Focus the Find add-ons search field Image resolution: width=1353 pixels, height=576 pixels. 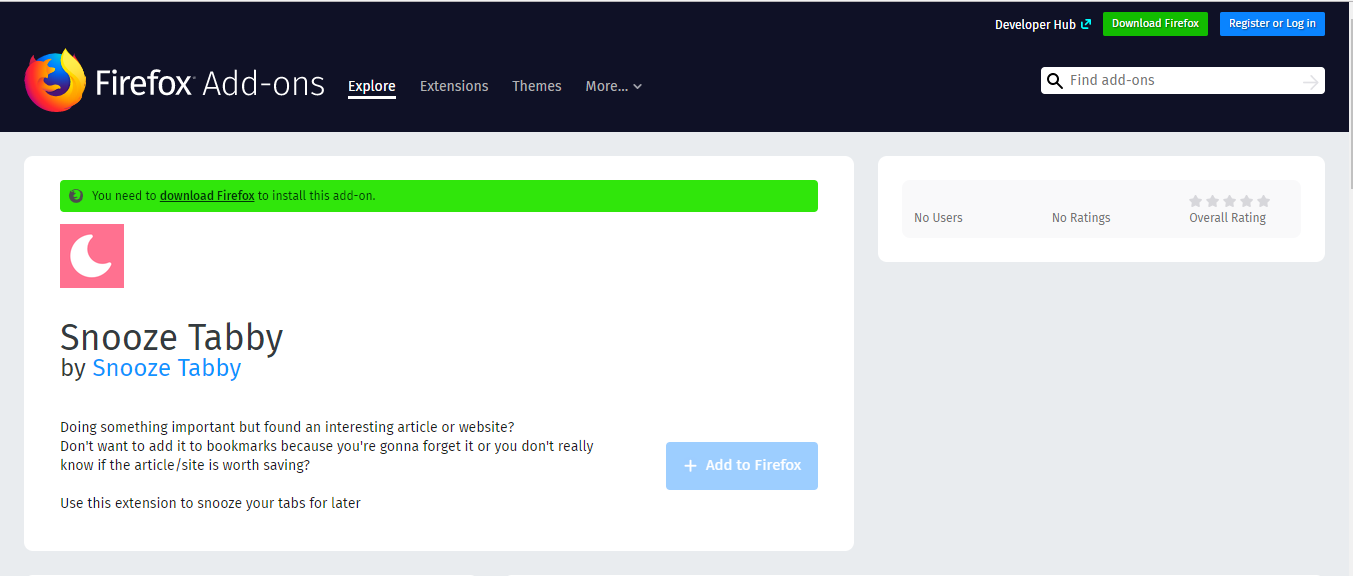coord(1182,81)
